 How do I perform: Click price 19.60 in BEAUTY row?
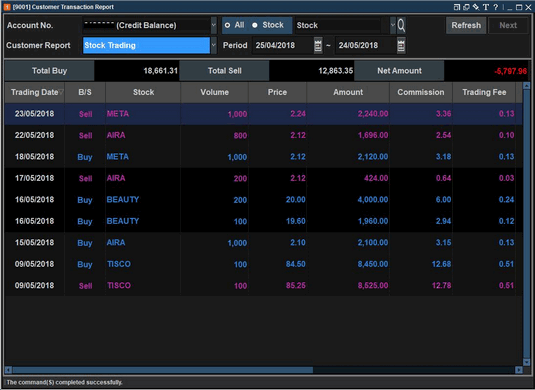pos(295,221)
